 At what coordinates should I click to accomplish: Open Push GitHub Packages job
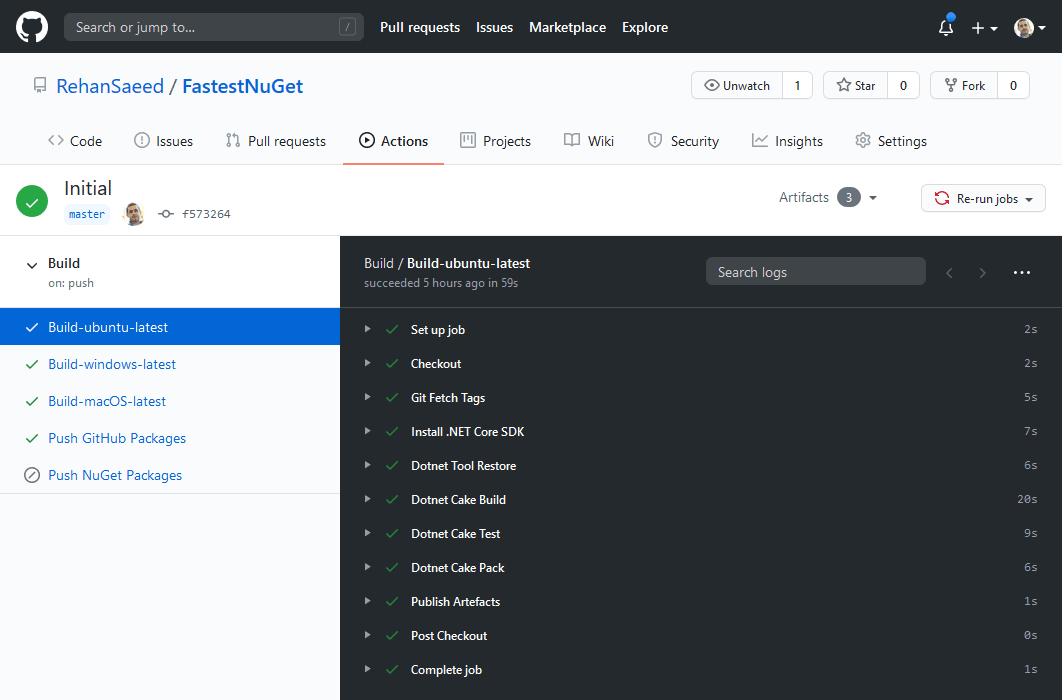(117, 439)
